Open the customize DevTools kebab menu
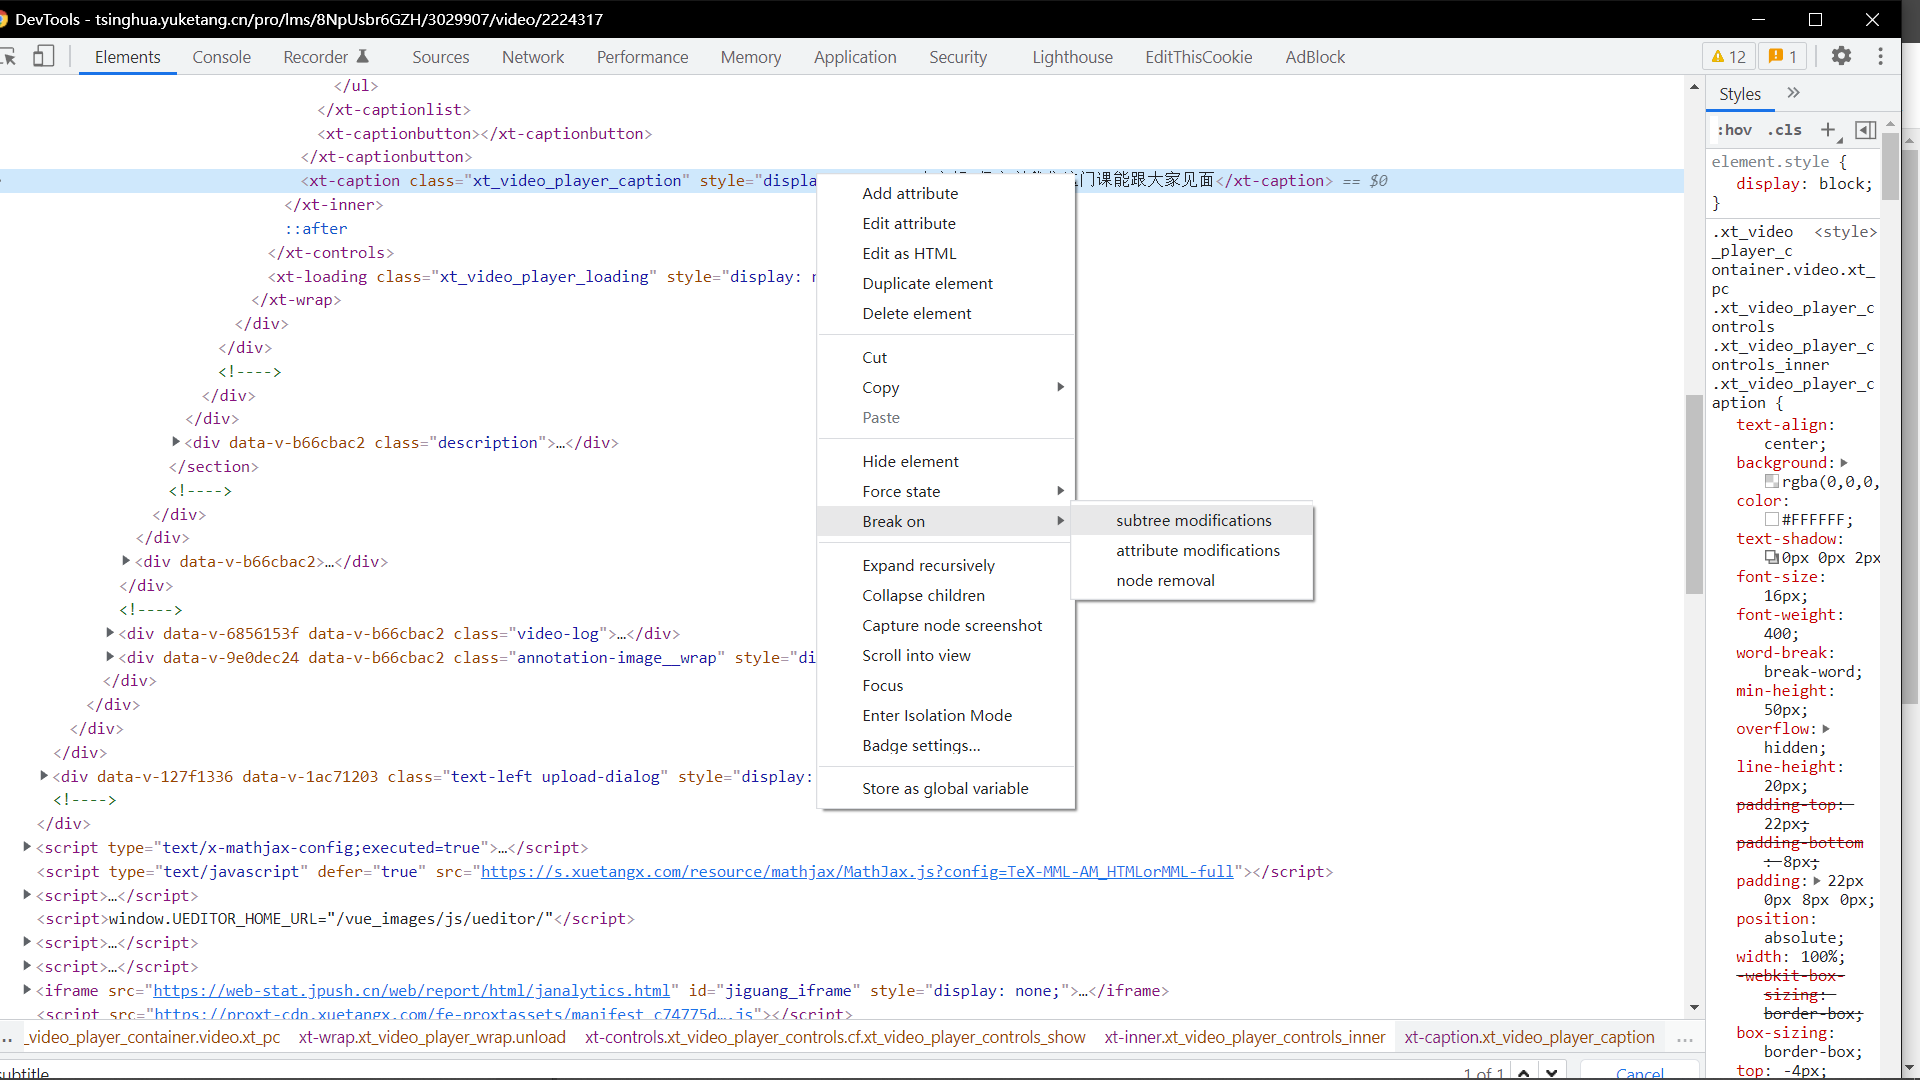The height and width of the screenshot is (1080, 1920). coord(1881,57)
